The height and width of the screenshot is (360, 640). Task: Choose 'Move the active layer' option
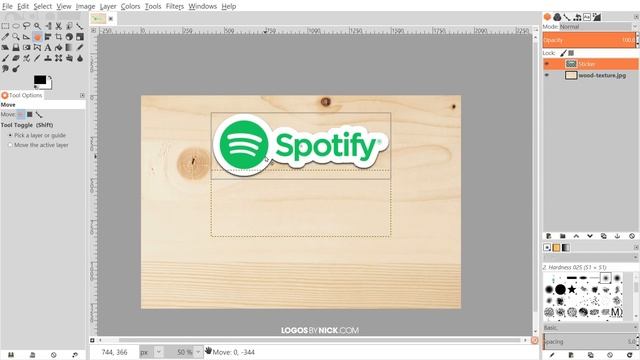[x=38, y=145]
